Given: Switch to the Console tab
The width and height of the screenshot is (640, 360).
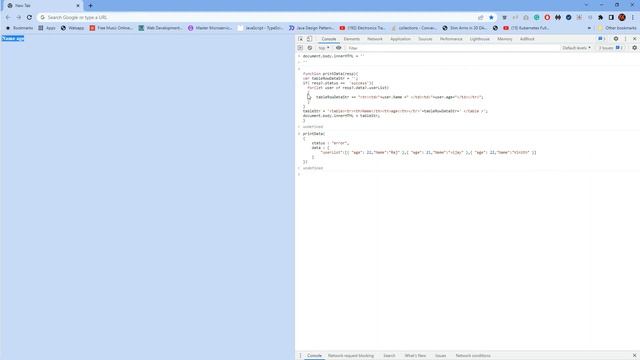Looking at the screenshot, I should [x=329, y=39].
